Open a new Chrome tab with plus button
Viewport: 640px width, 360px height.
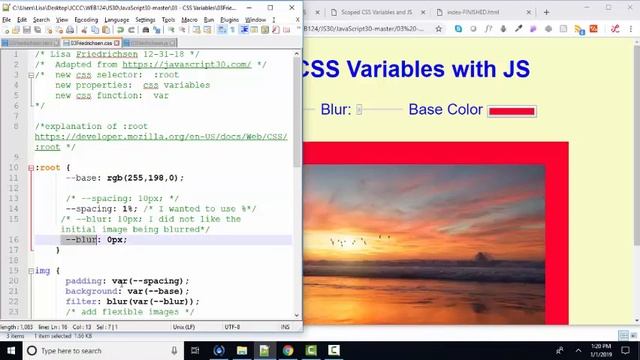(546, 12)
